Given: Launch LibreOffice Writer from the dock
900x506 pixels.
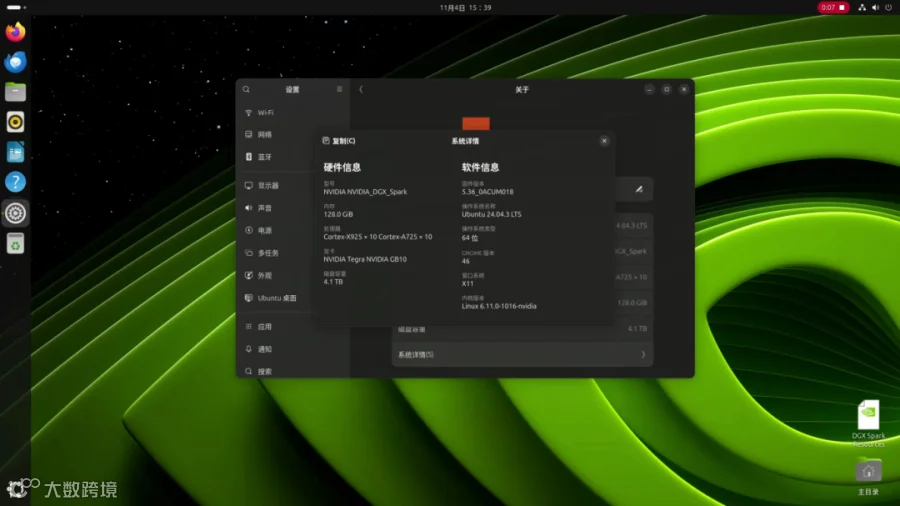Looking at the screenshot, I should click(15, 152).
